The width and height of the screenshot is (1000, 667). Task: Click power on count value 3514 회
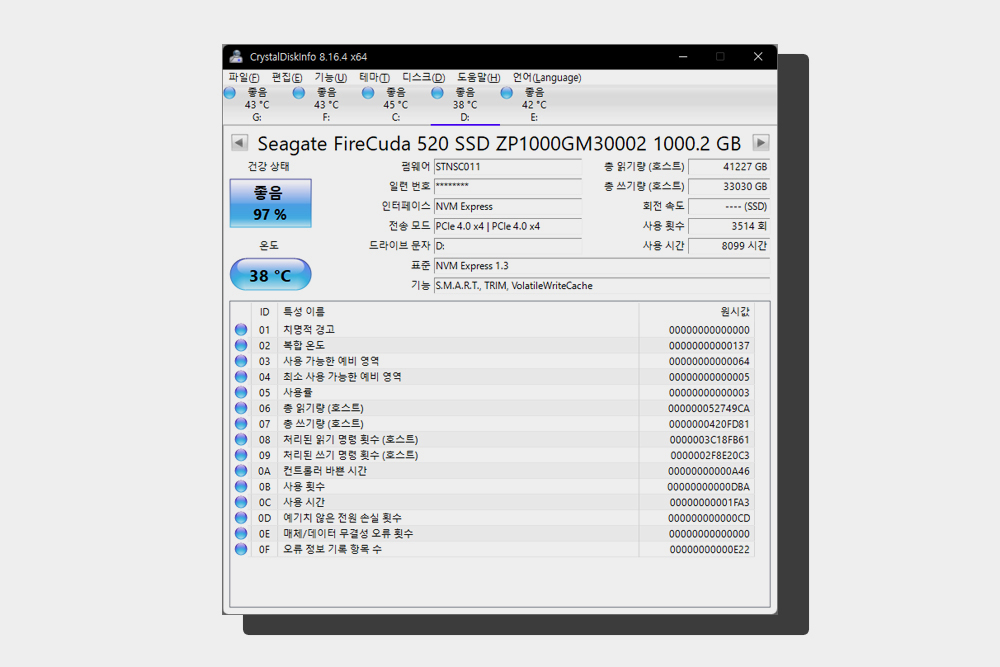[729, 226]
